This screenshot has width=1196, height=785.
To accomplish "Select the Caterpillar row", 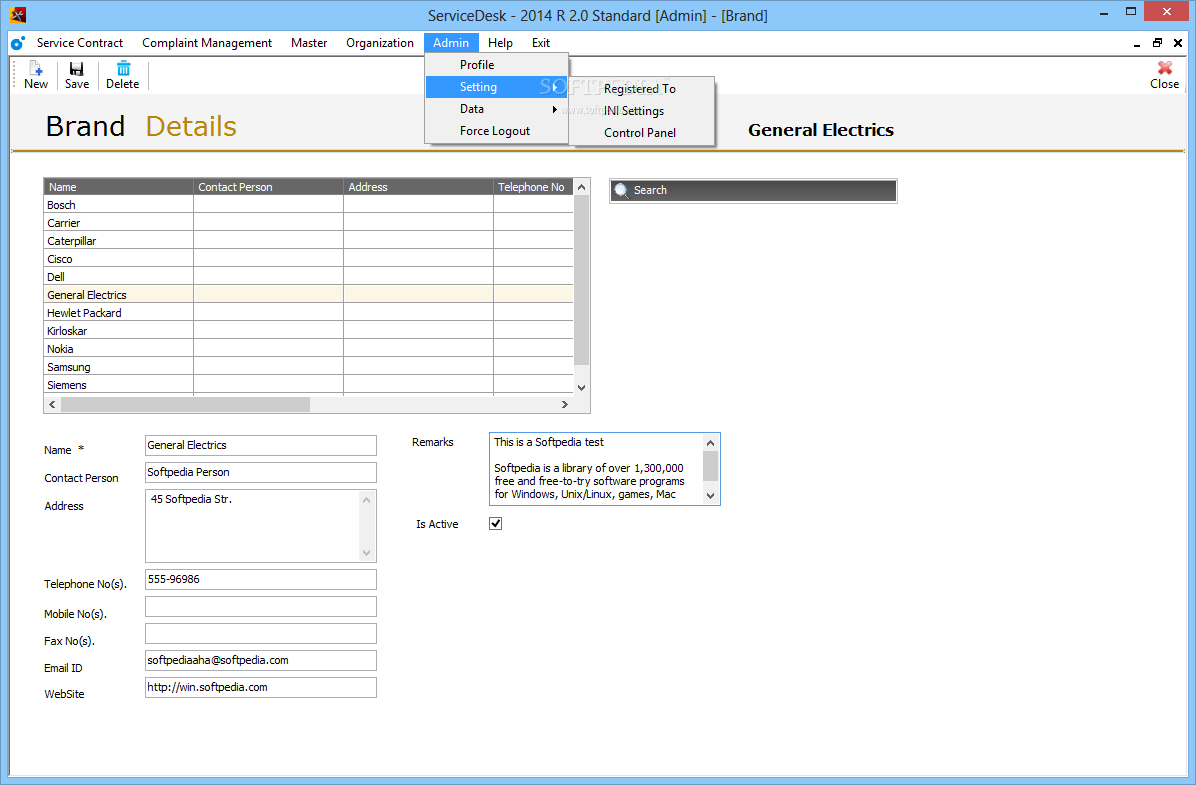I will click(x=309, y=241).
